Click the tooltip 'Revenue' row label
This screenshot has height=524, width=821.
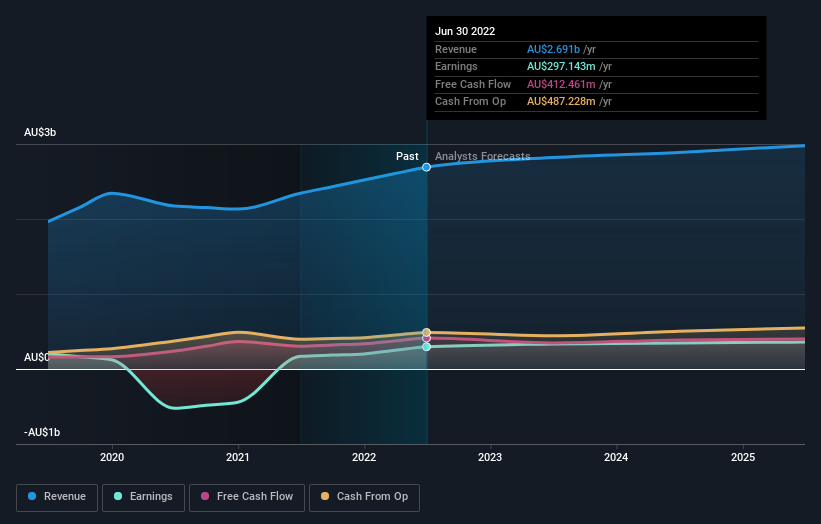click(x=456, y=49)
